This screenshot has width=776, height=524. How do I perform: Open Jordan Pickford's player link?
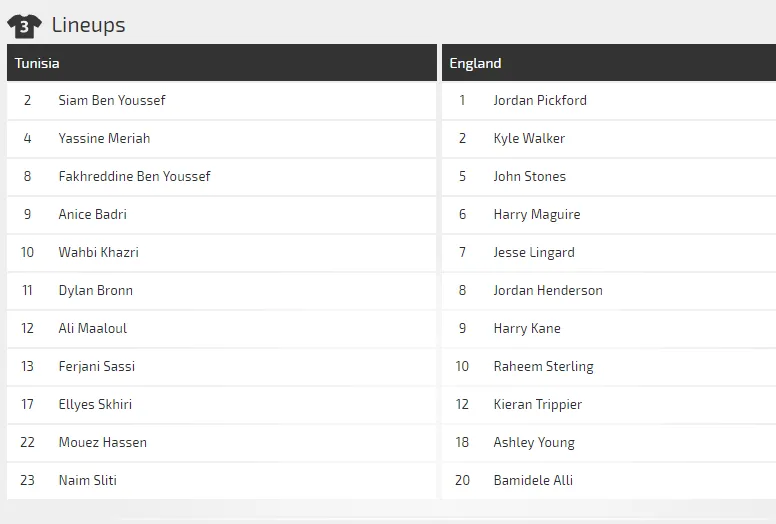pos(540,100)
